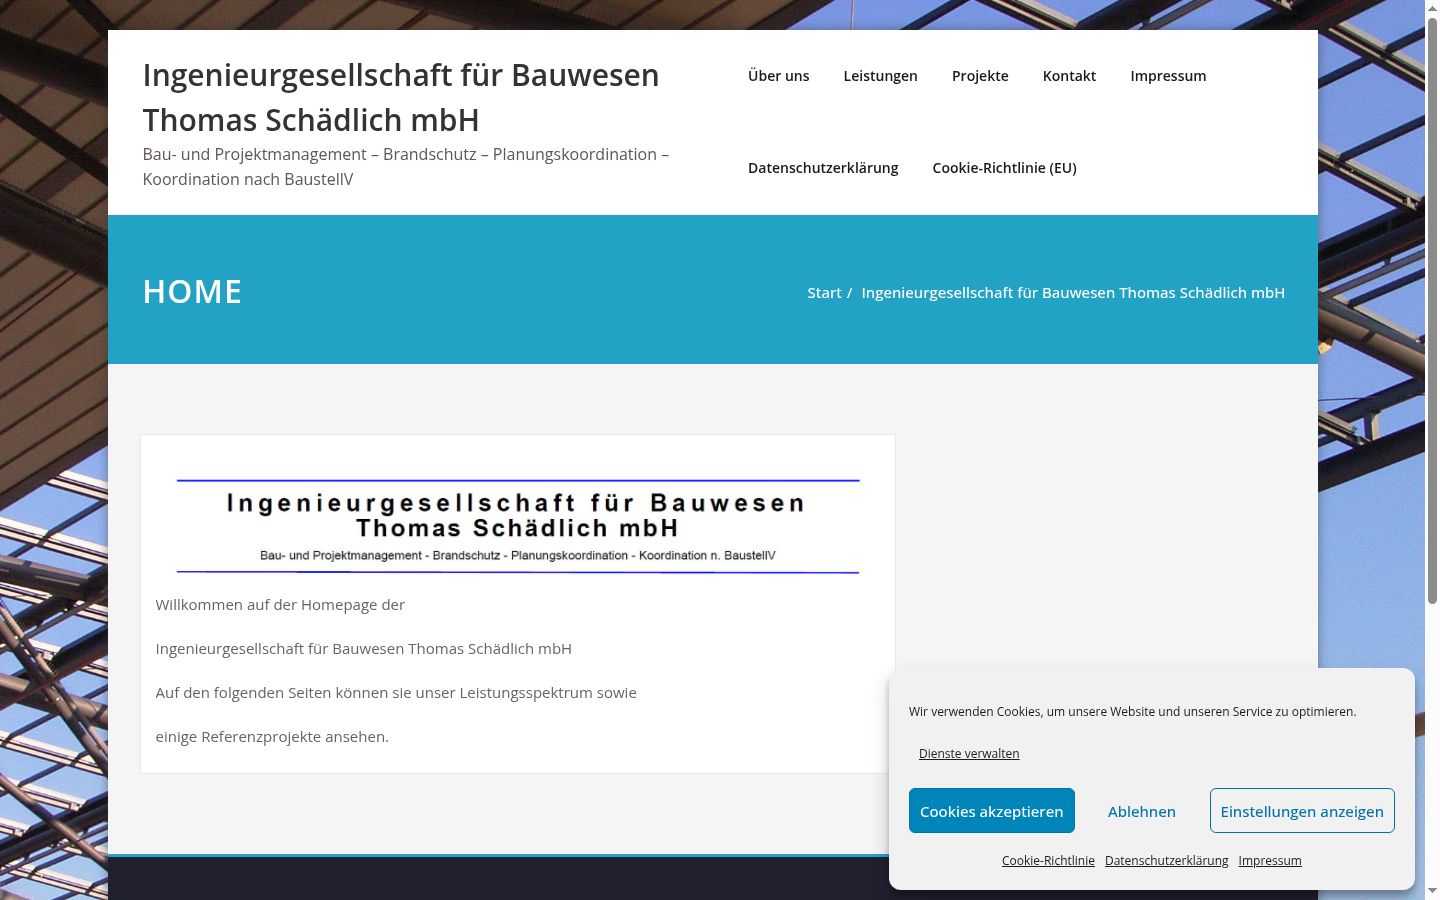Open the Kontakt page
The image size is (1440, 900).
tap(1069, 76)
